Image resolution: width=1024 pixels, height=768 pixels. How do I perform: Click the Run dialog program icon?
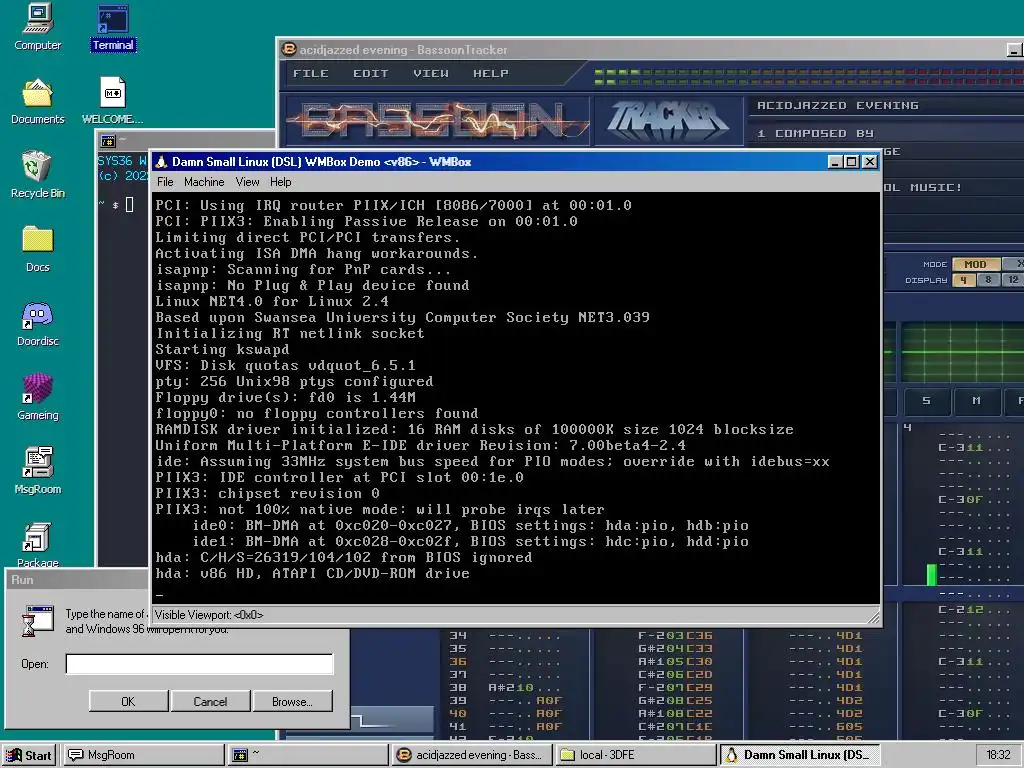[x=38, y=620]
